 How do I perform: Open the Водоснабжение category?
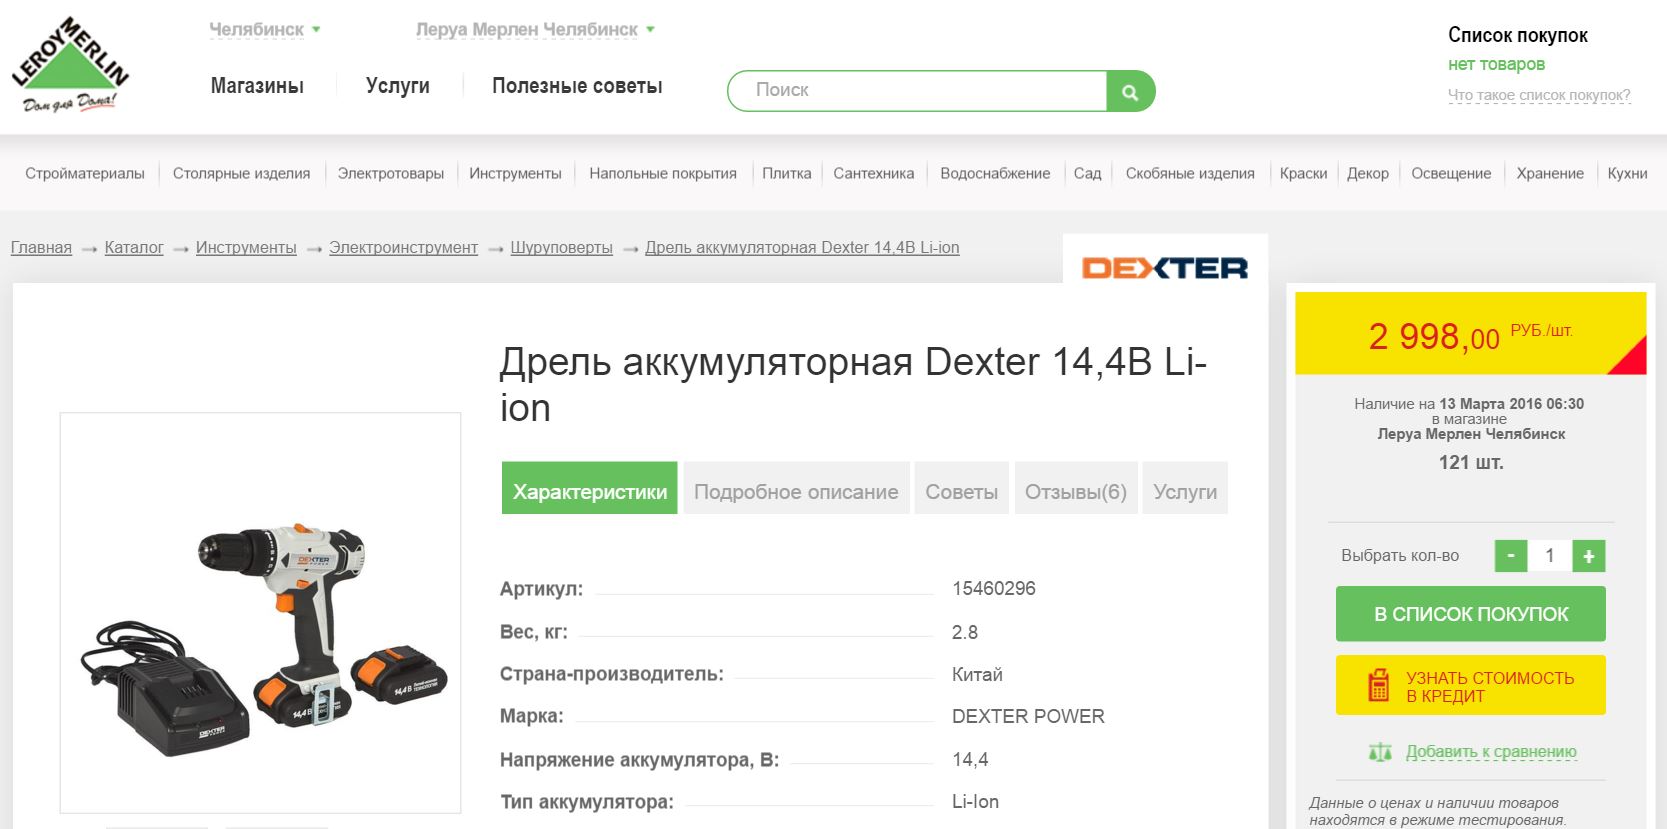(x=995, y=173)
